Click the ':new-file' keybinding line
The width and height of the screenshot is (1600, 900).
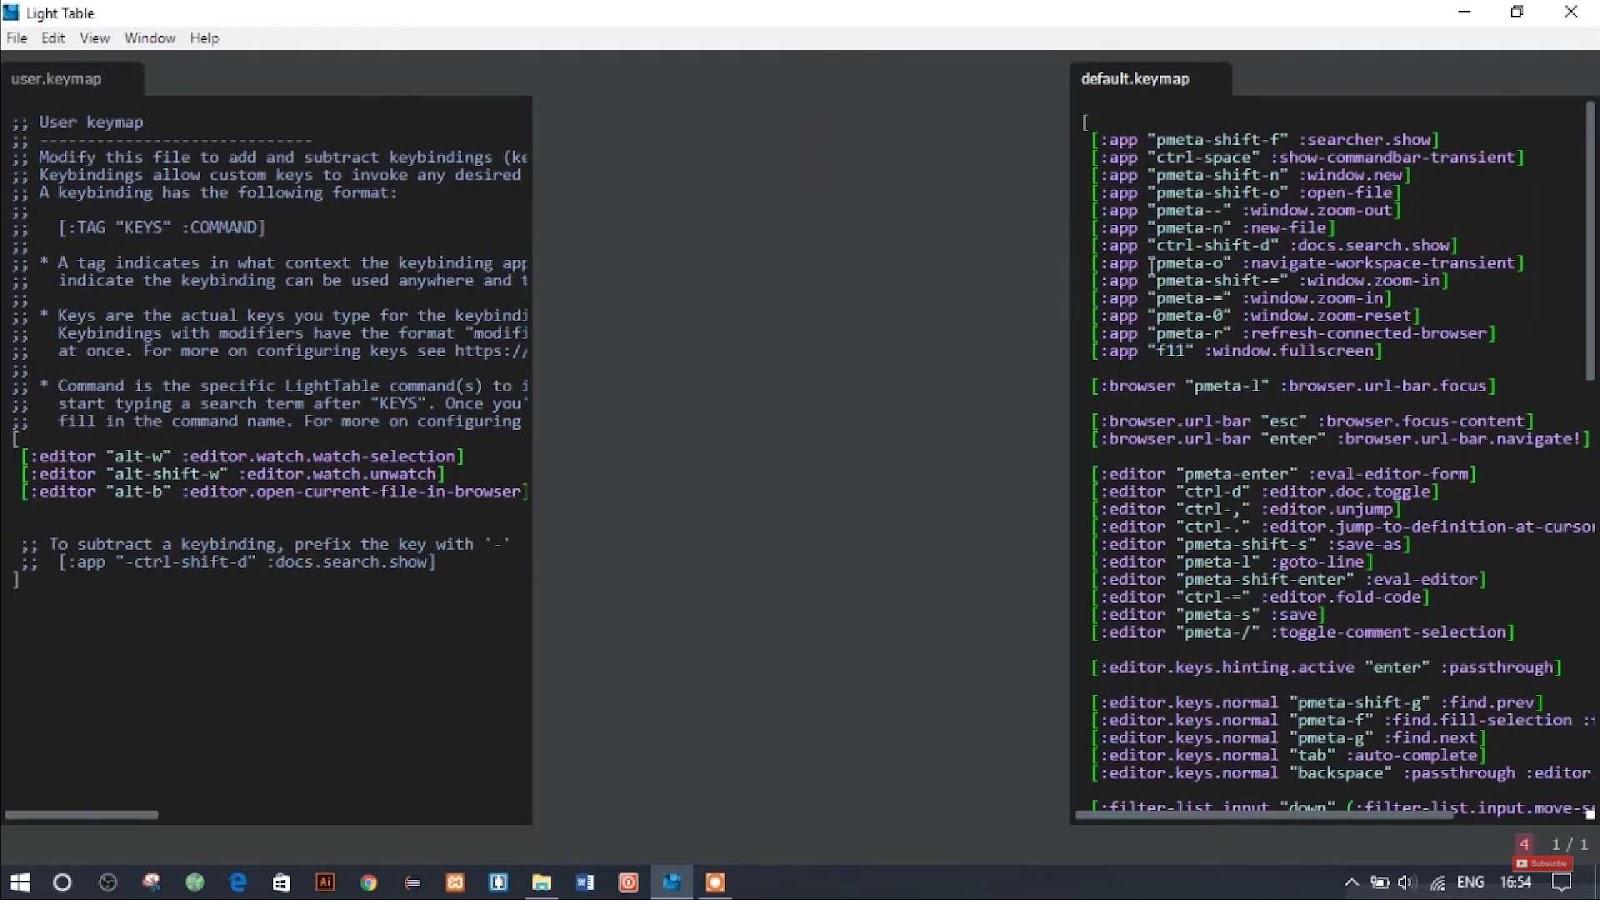pos(1214,228)
